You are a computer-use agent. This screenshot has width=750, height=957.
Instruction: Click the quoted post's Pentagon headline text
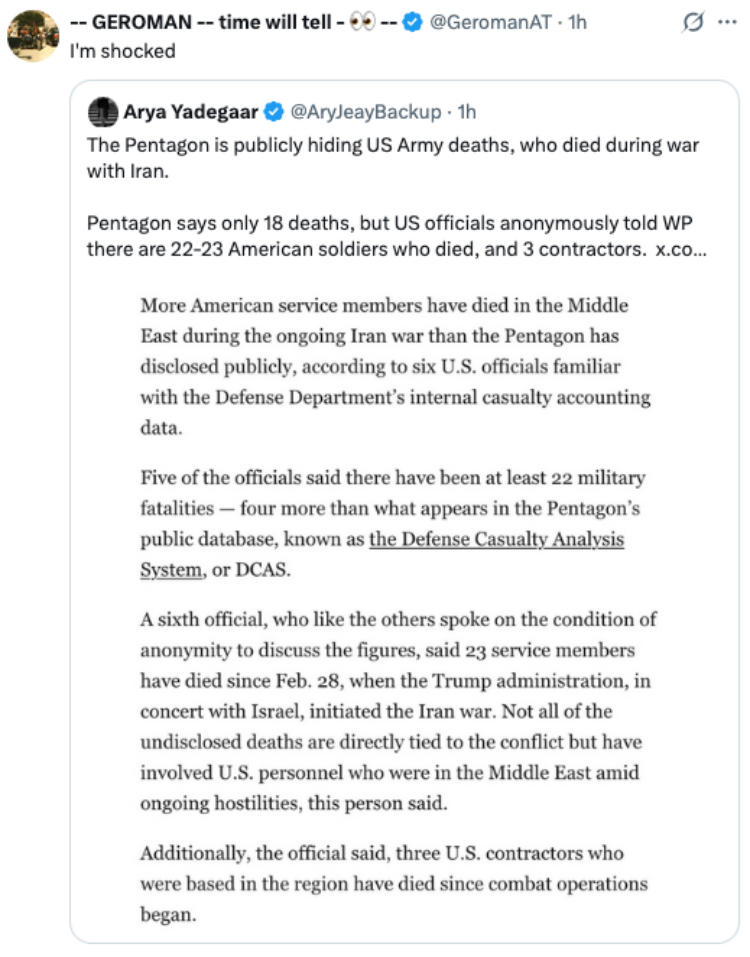click(392, 158)
